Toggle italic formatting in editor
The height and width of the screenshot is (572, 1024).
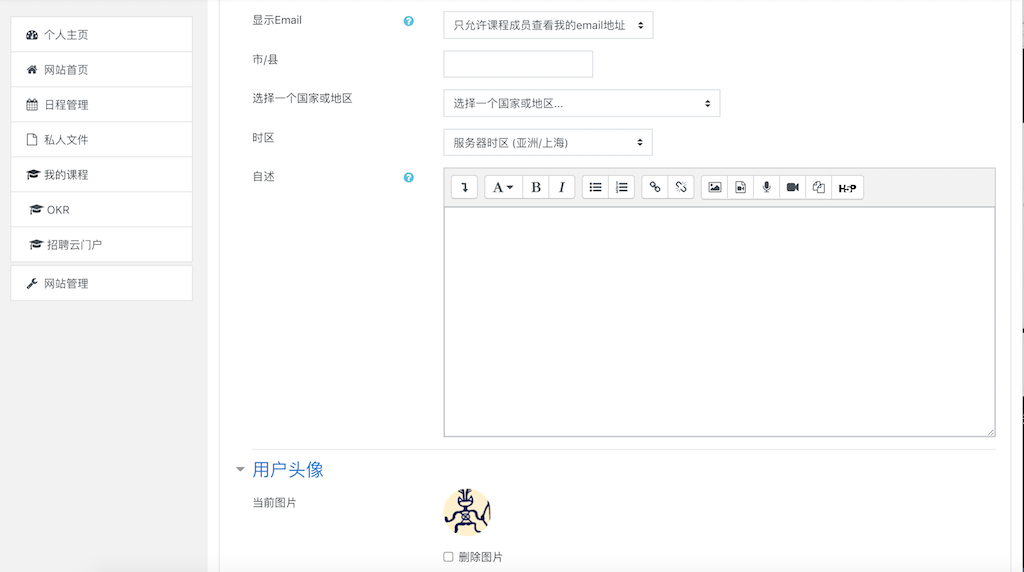[562, 187]
